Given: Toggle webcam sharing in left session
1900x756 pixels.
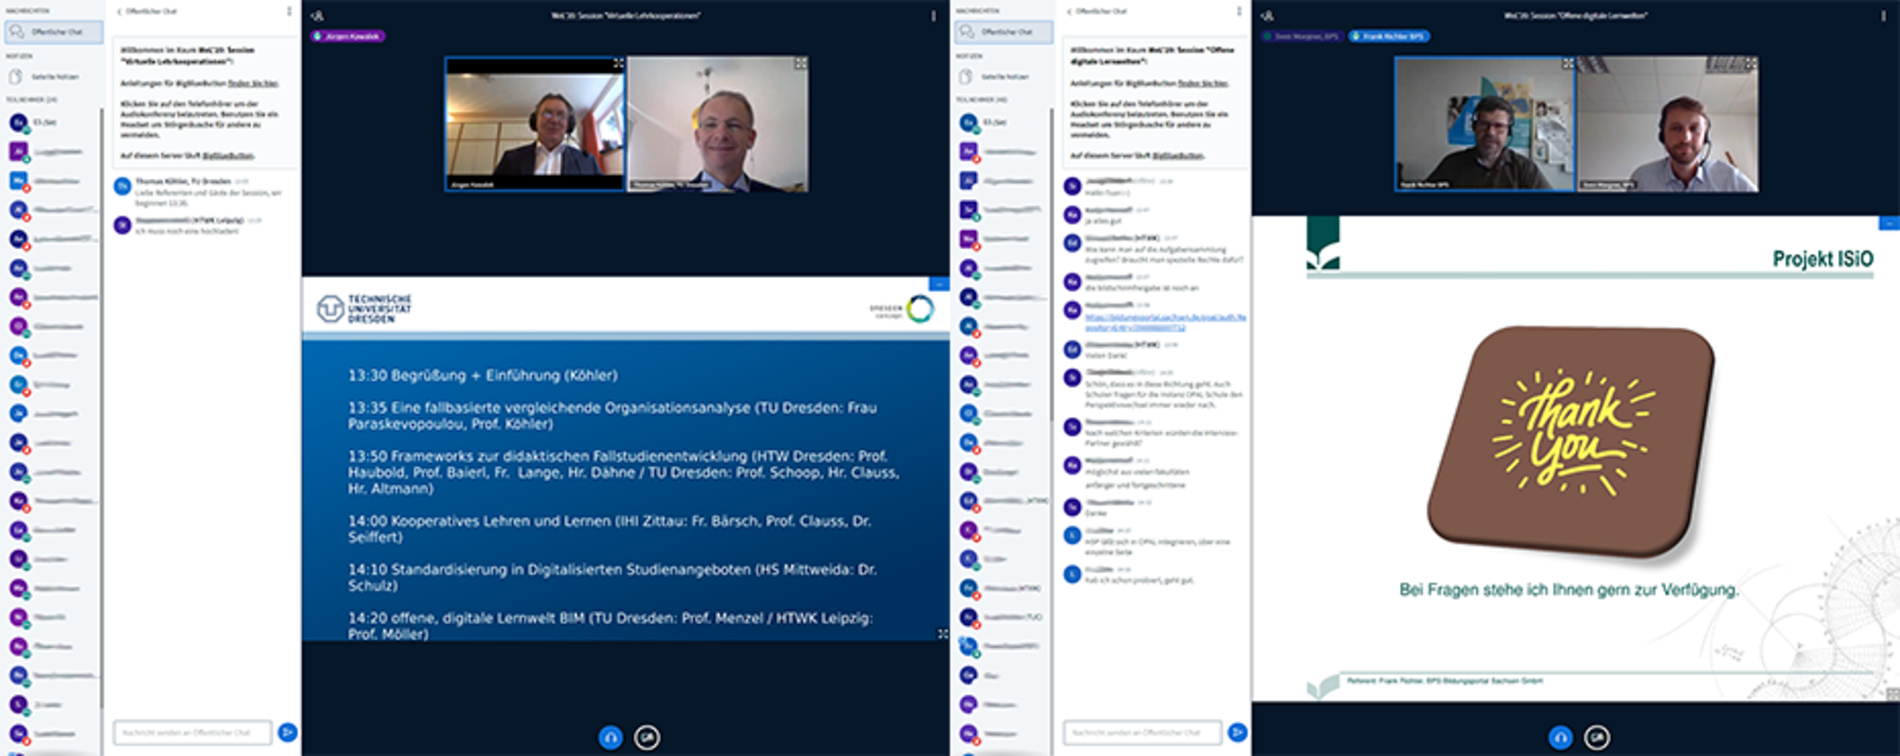Looking at the screenshot, I should pyautogui.click(x=647, y=737).
